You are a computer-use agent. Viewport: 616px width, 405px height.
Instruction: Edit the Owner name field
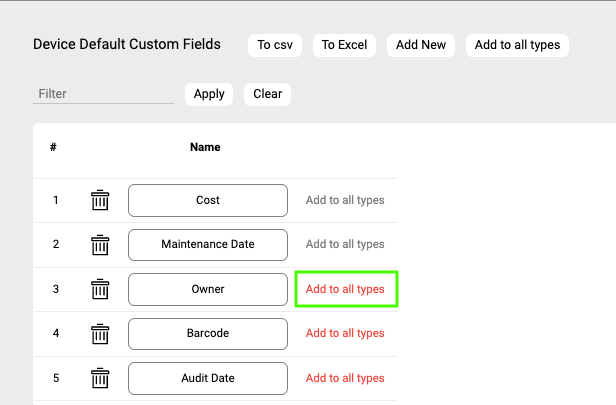pos(208,289)
